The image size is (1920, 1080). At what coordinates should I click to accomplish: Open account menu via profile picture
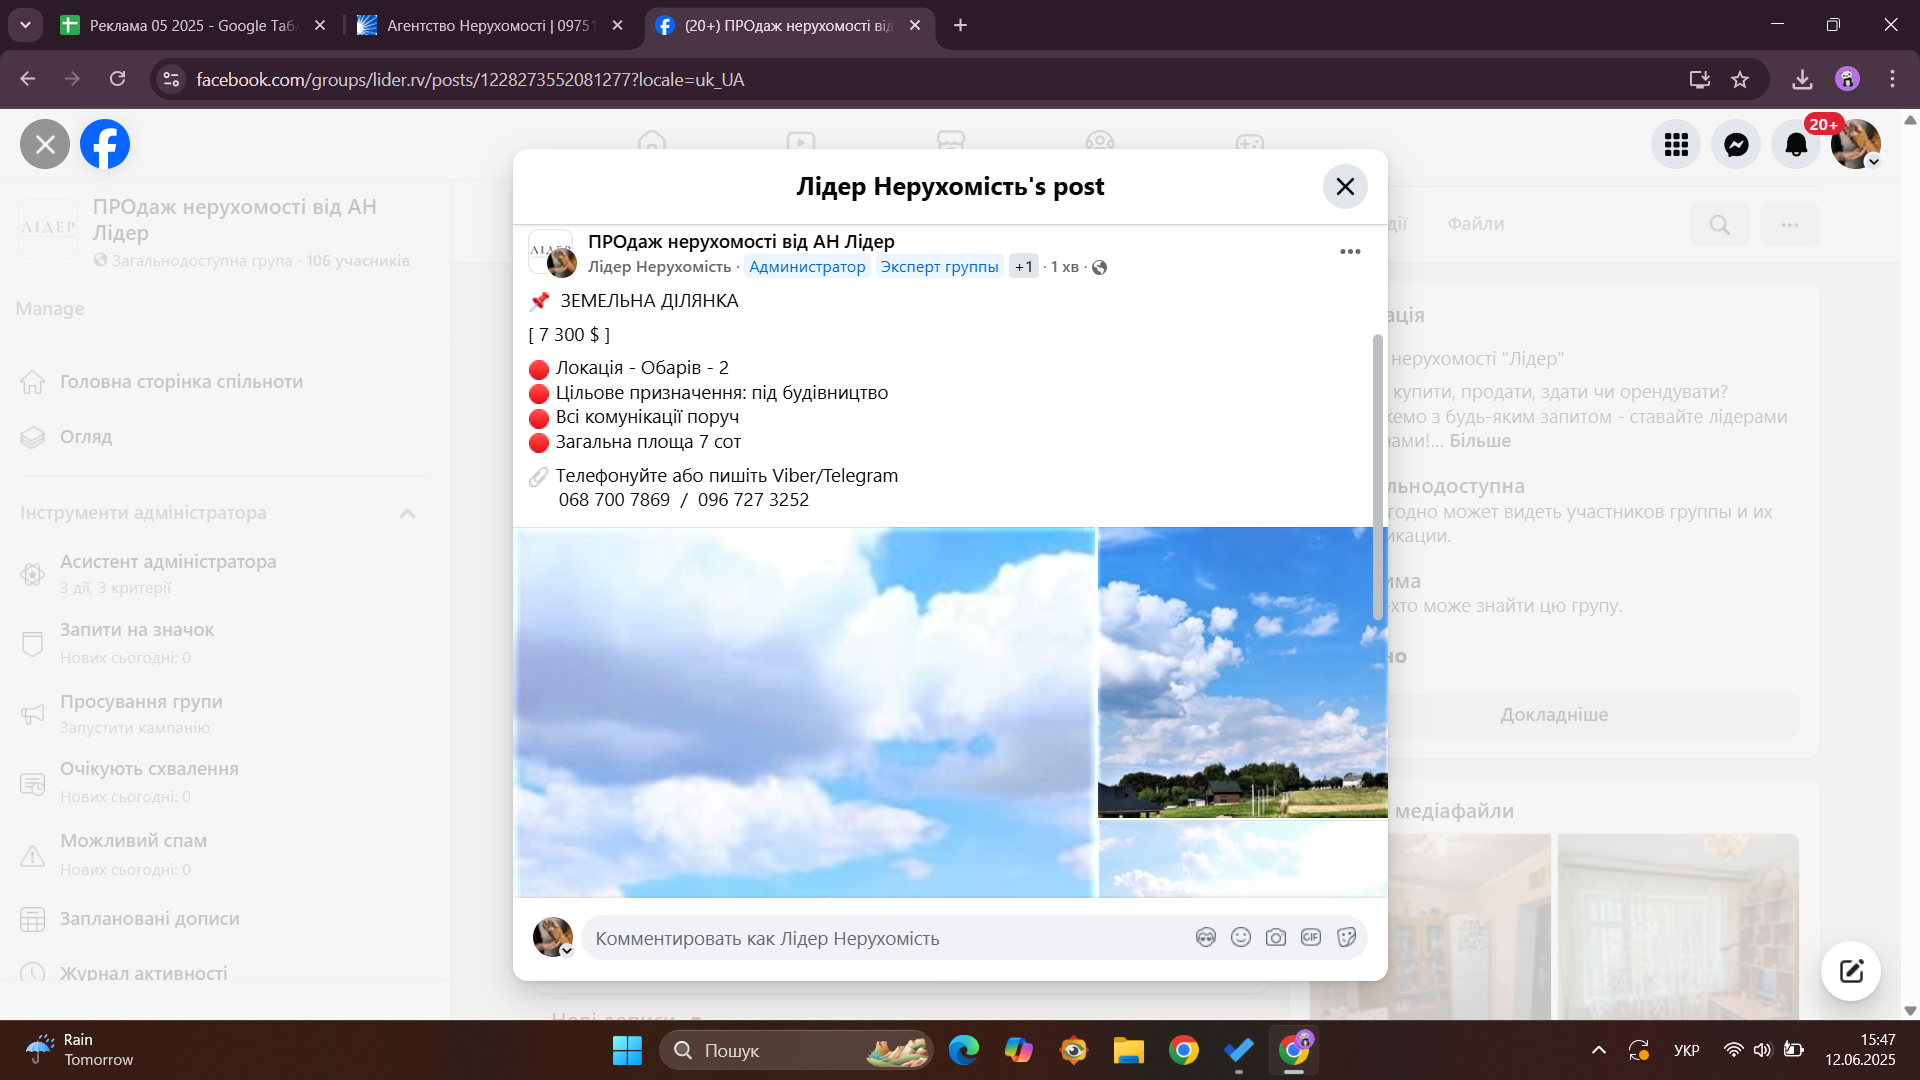[1856, 145]
